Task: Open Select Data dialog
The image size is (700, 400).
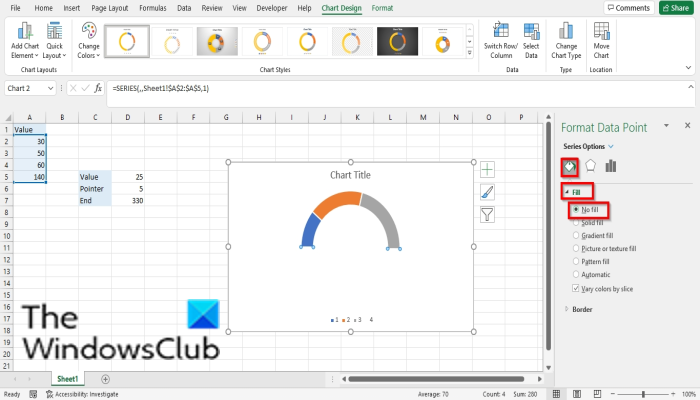Action: tap(531, 41)
